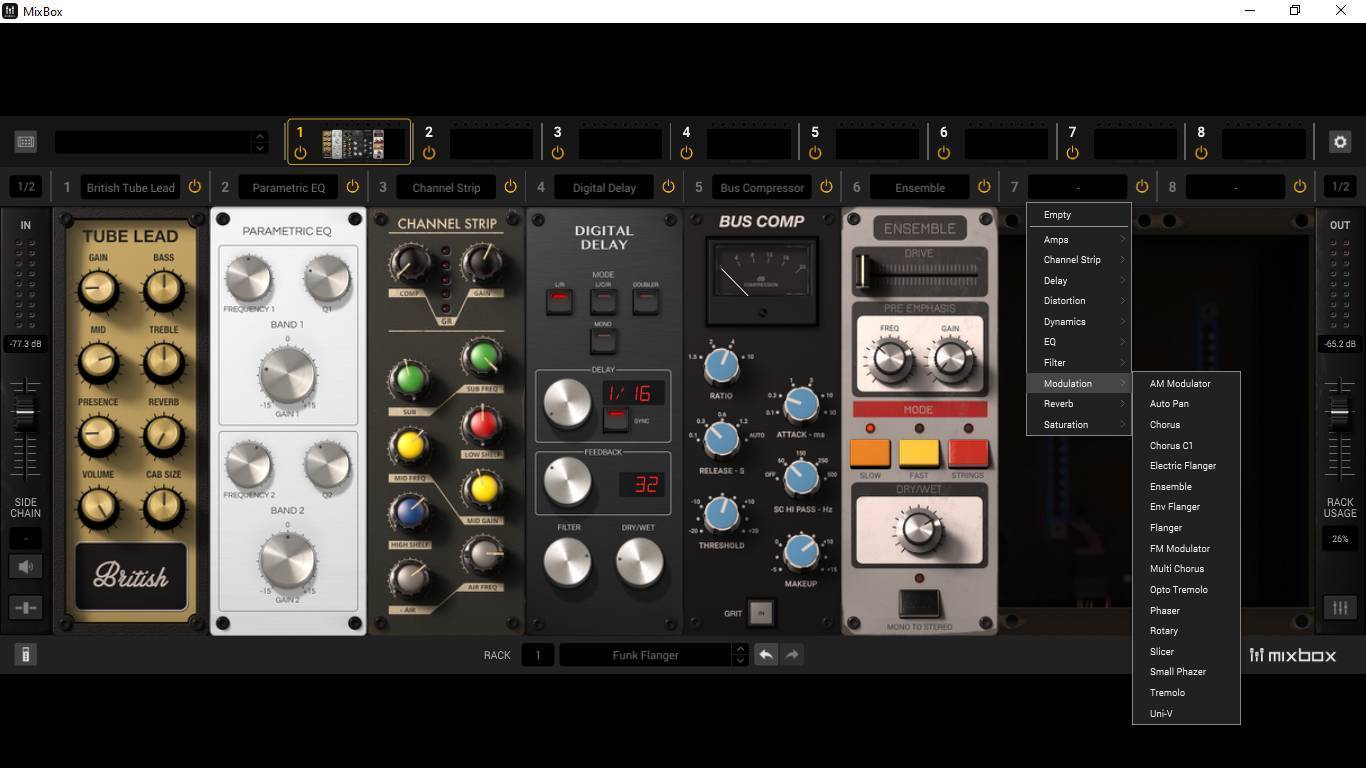1366x768 pixels.
Task: Click the preset browser keyboard icon
Action: coord(26,142)
